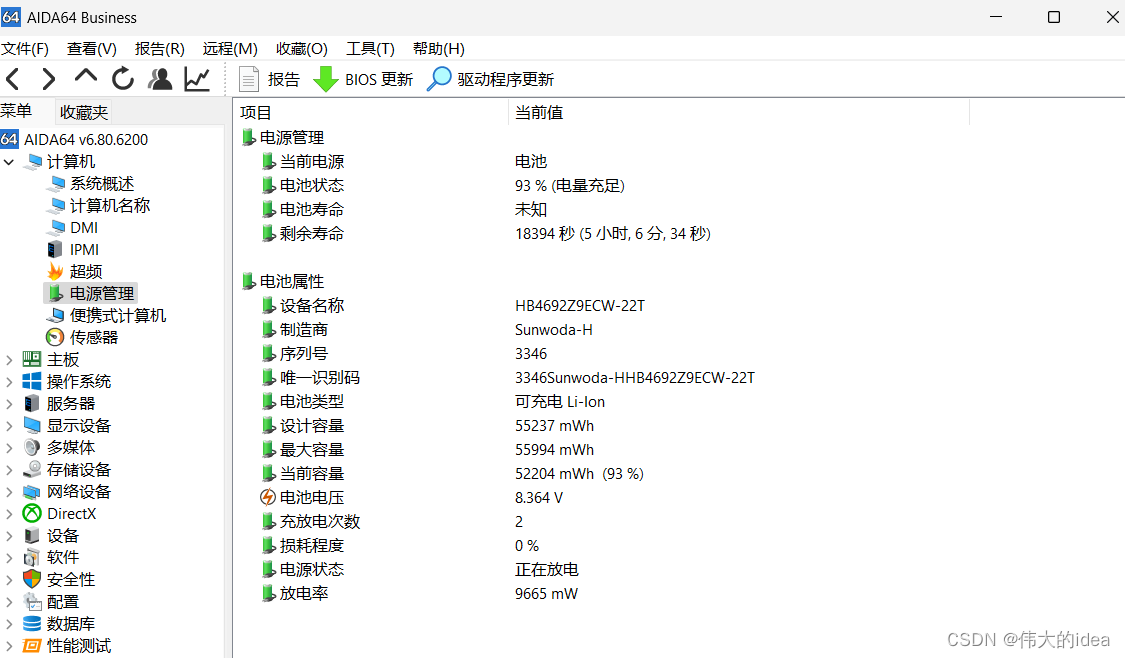Click the BIOS 更新 green arrow button
1125x658 pixels.
(363, 79)
